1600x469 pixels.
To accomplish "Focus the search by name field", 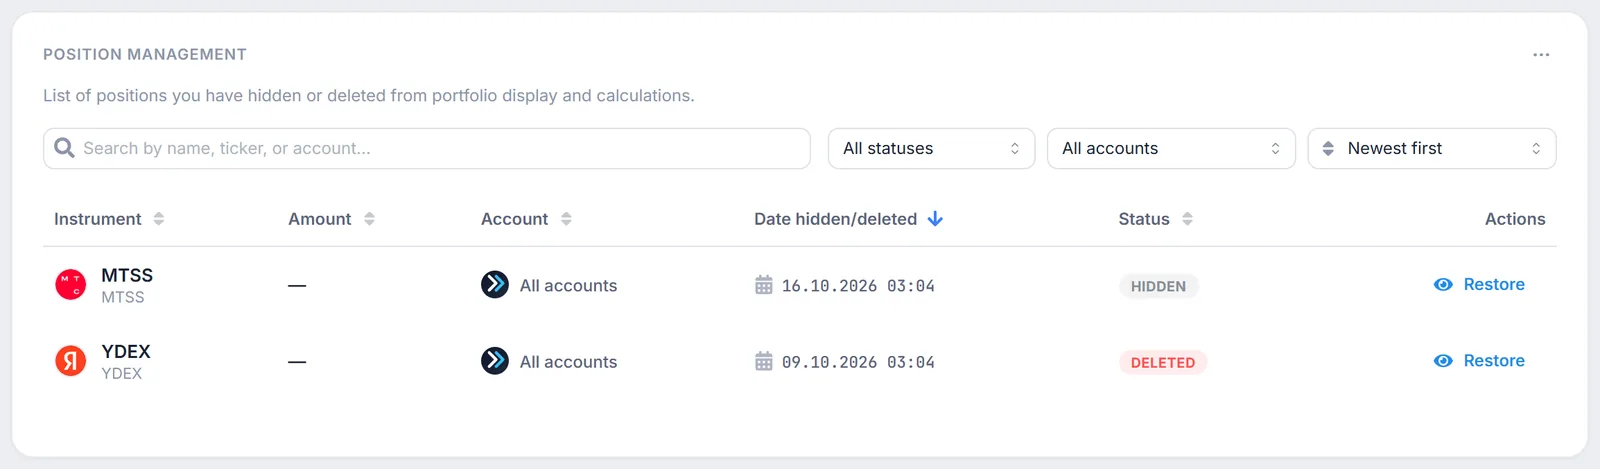I will 427,148.
